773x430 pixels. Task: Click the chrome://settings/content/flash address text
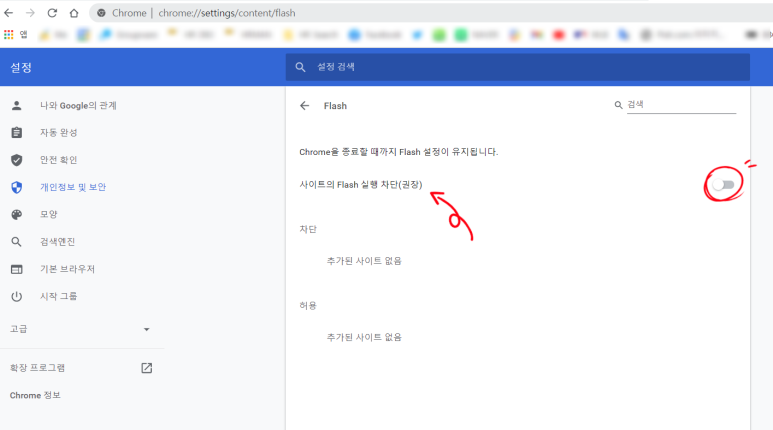[227, 13]
